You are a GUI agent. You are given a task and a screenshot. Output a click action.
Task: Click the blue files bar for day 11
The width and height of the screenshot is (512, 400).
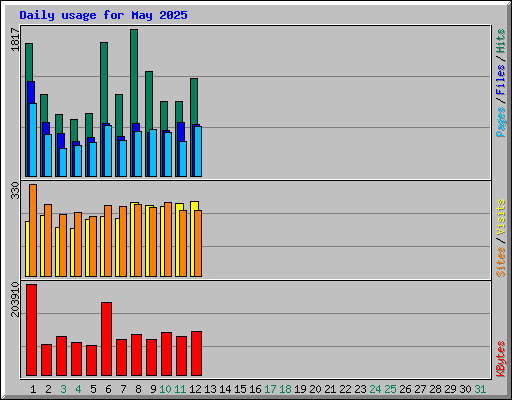point(181,132)
